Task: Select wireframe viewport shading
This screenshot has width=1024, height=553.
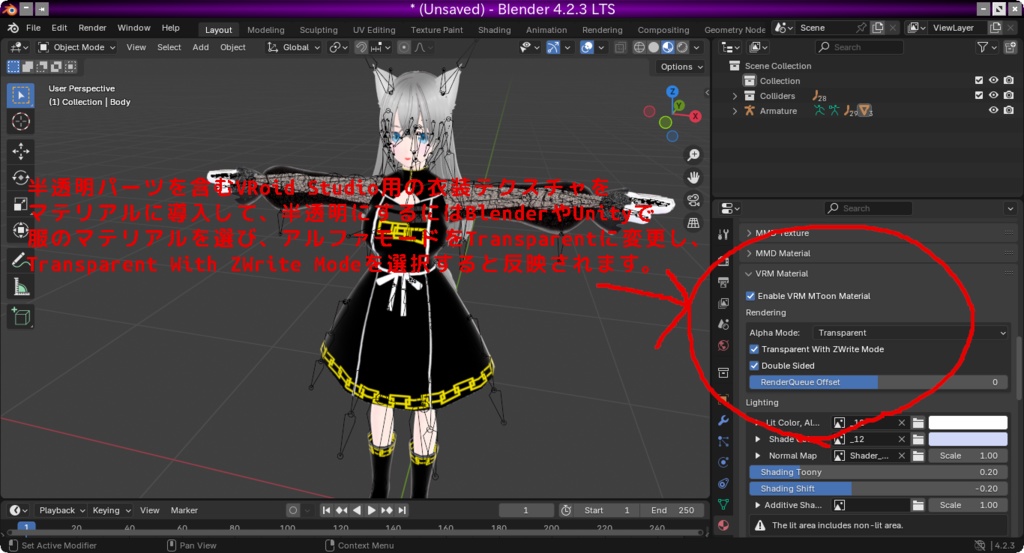Action: pos(639,47)
